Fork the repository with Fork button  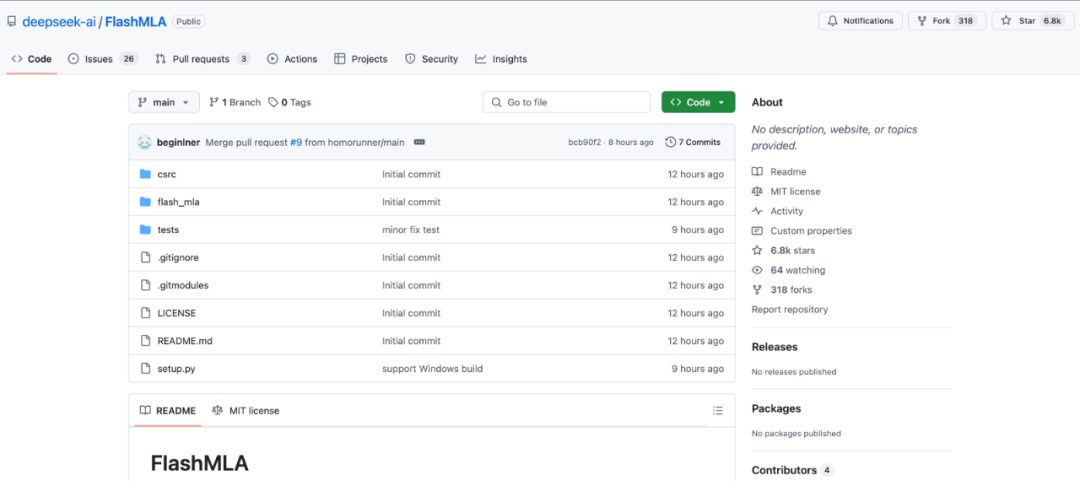[946, 21]
